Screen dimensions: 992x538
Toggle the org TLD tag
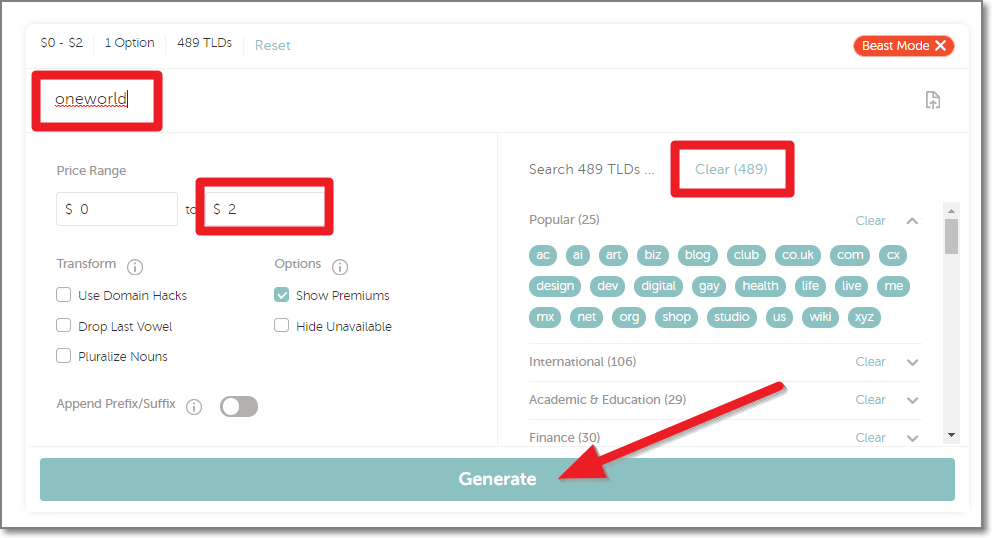click(629, 317)
